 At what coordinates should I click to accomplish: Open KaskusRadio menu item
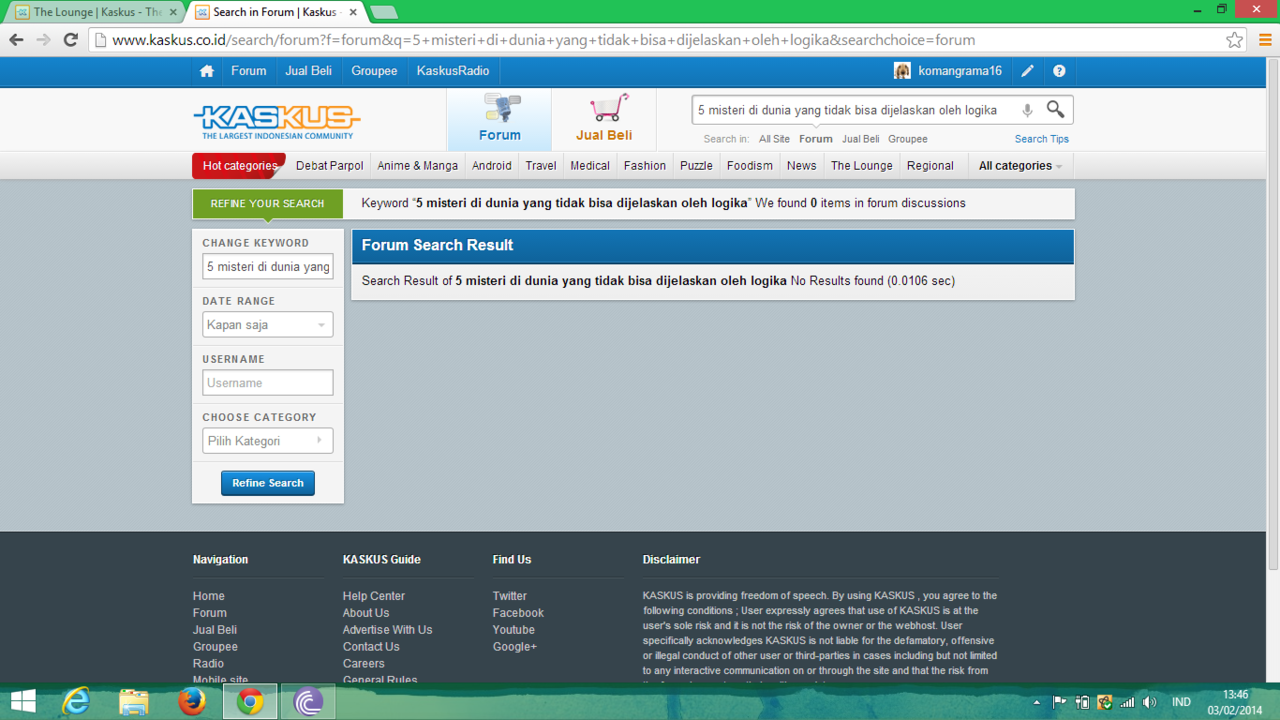point(453,71)
